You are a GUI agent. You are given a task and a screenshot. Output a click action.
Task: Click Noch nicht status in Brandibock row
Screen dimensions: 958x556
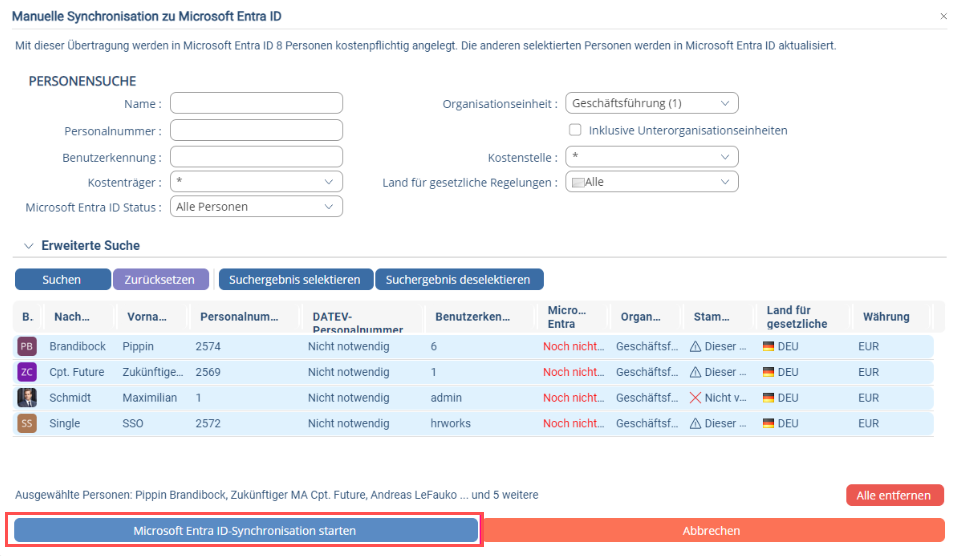coord(574,346)
